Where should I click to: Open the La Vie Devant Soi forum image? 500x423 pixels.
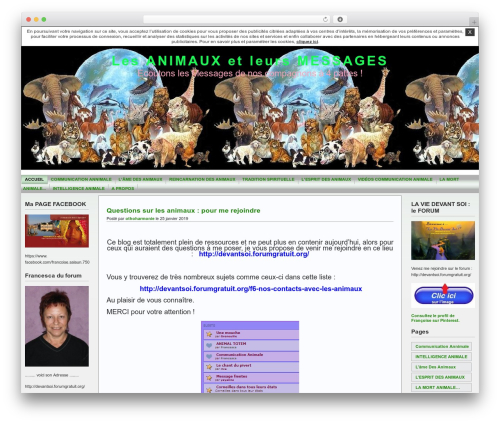[x=443, y=240]
